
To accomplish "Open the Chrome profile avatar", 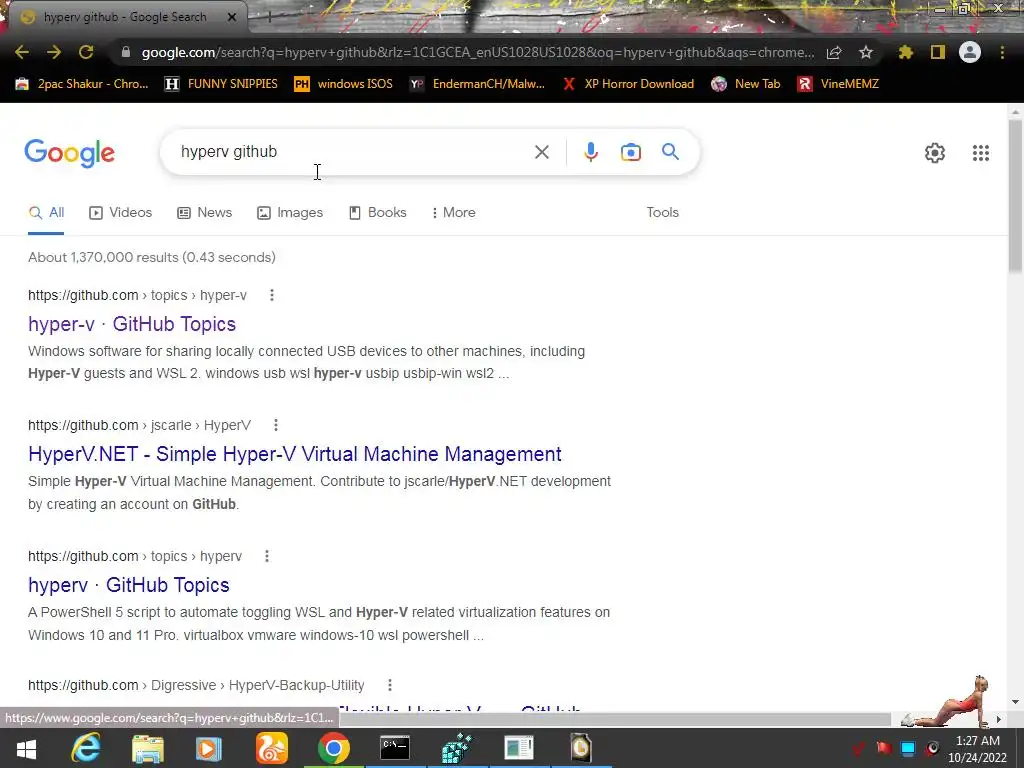I will click(x=970, y=52).
